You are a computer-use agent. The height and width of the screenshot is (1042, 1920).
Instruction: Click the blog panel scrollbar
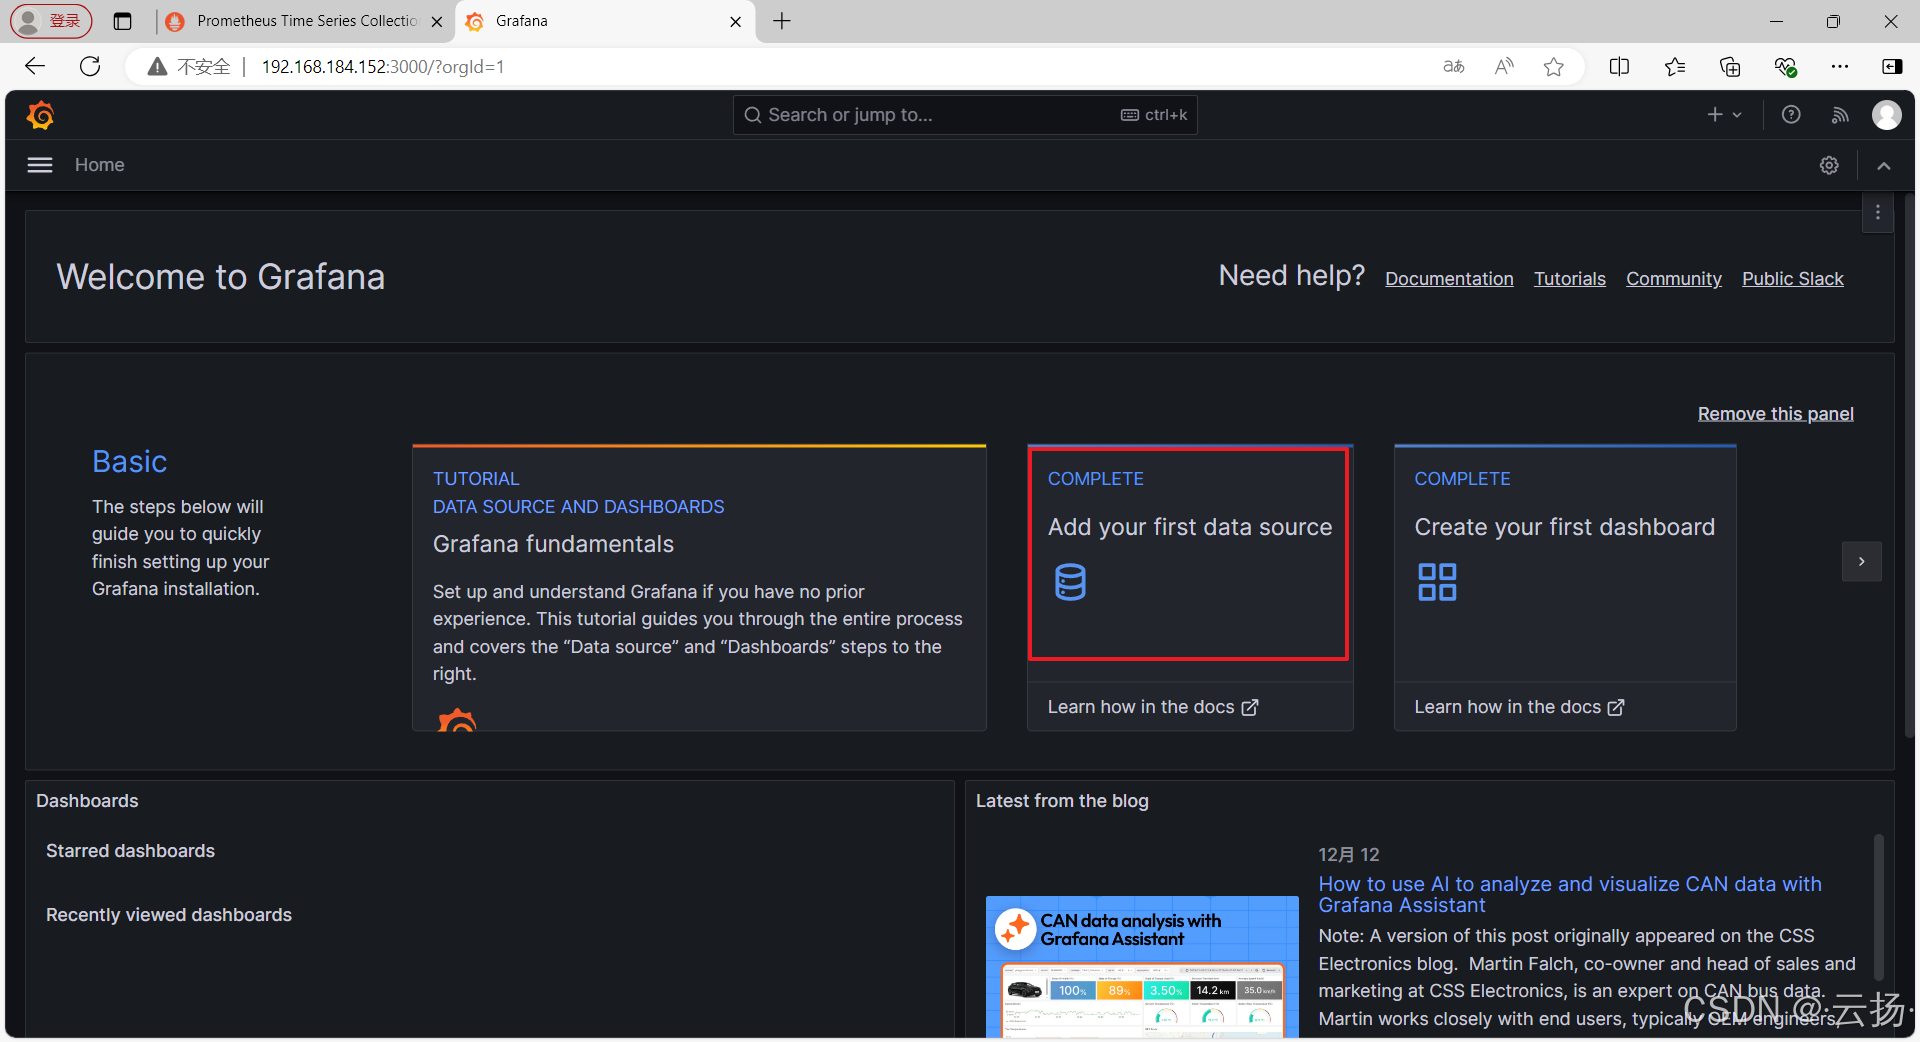click(x=1879, y=908)
